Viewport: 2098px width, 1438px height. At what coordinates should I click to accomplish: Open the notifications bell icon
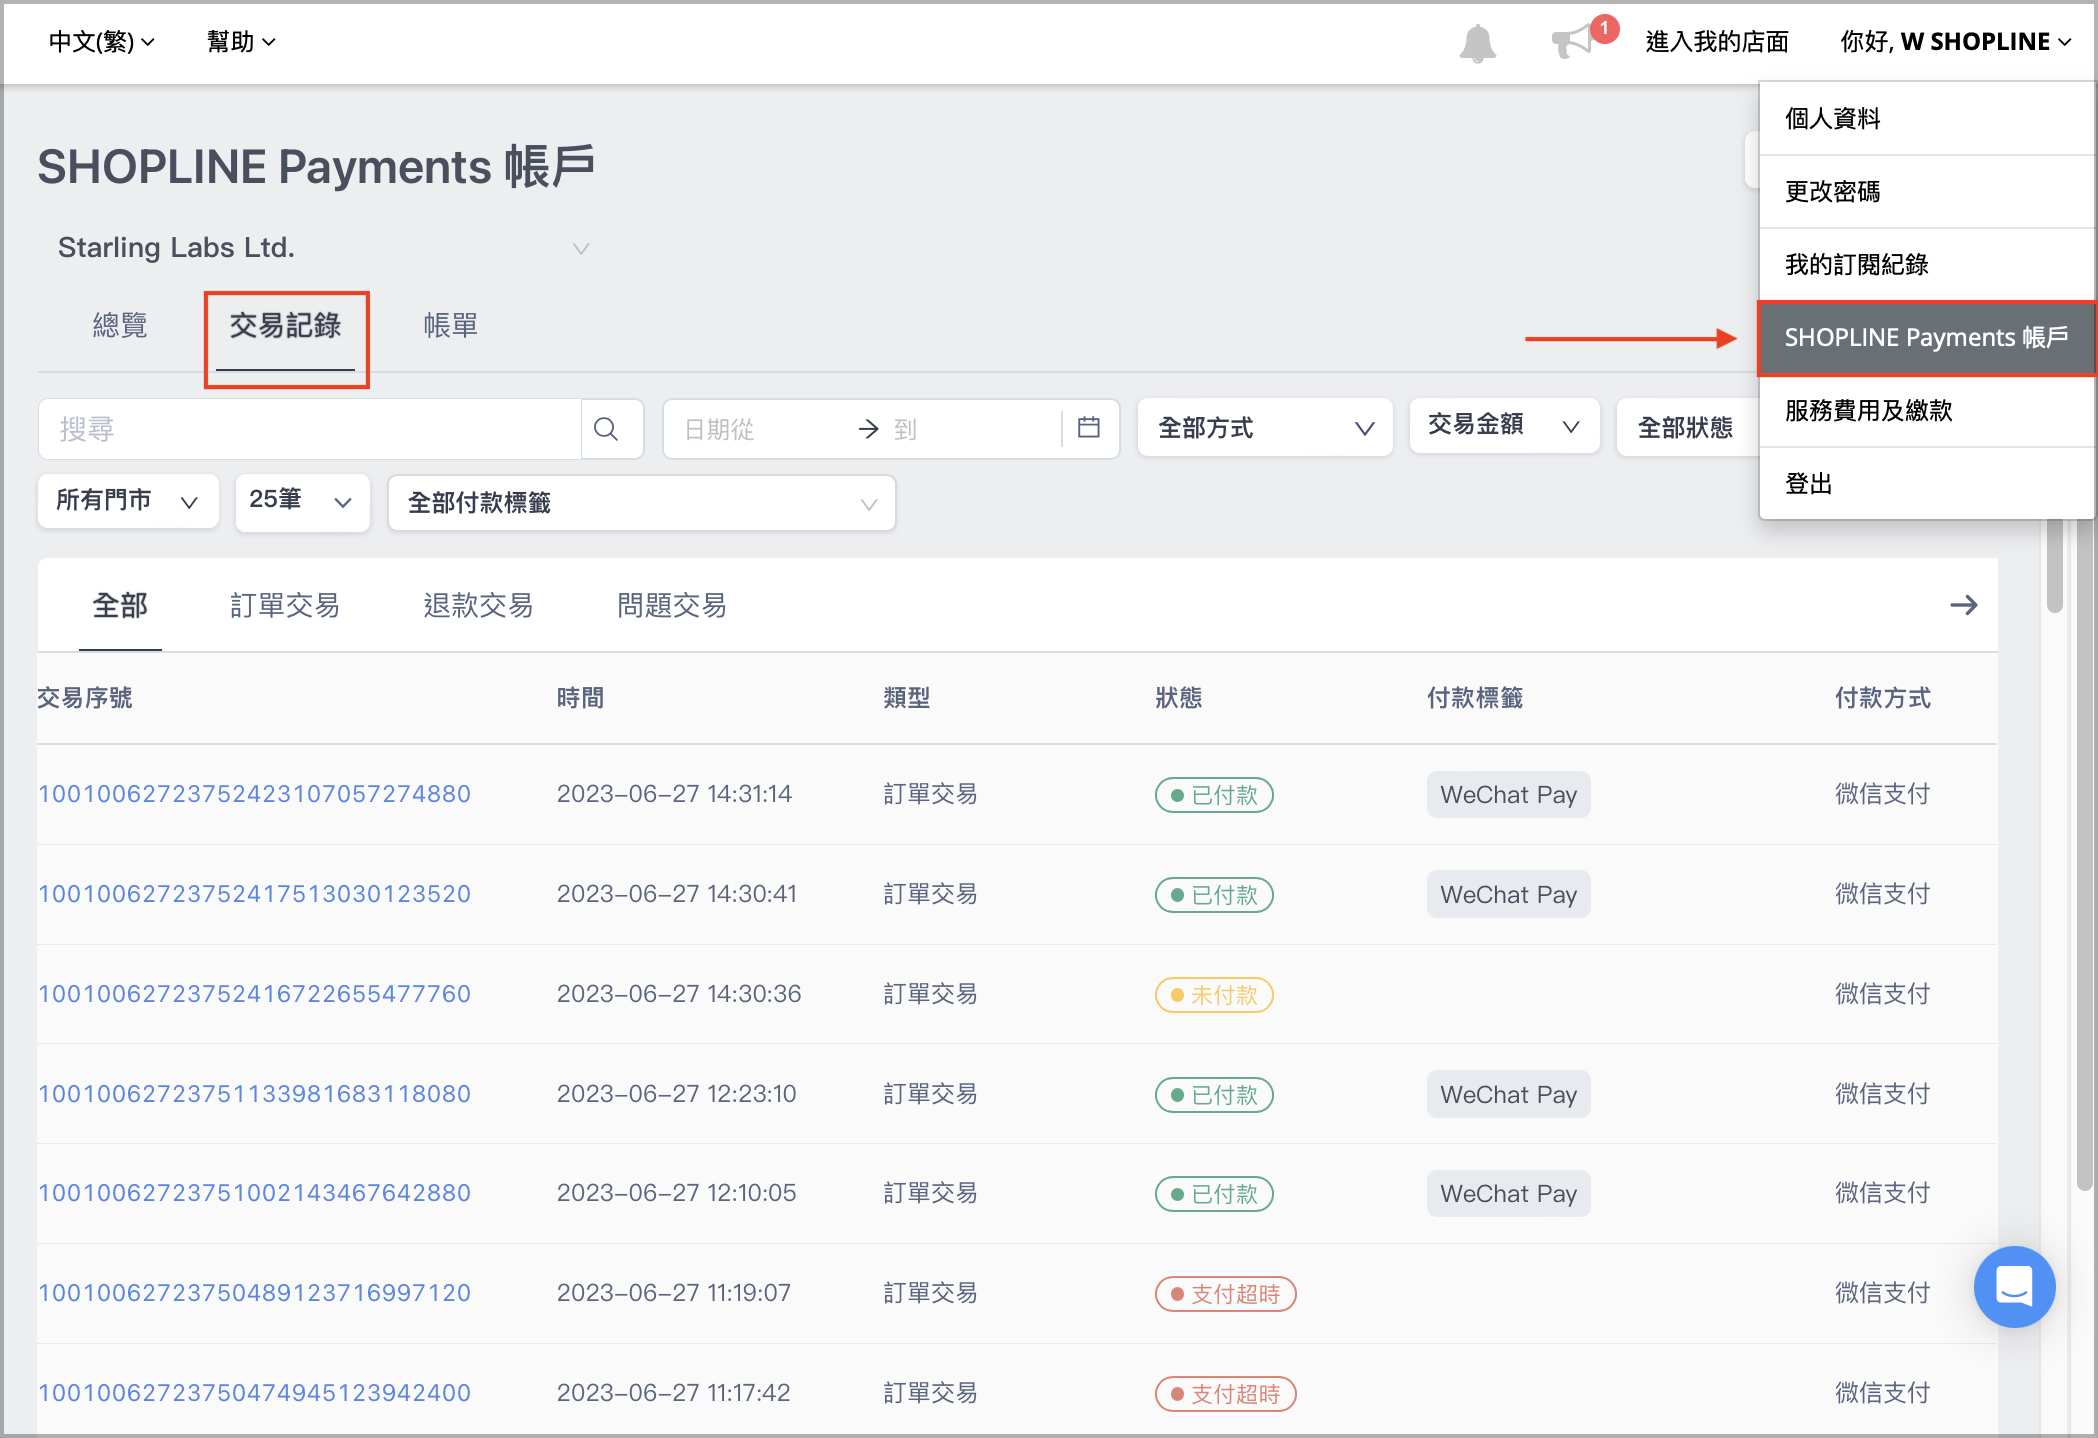pos(1477,42)
